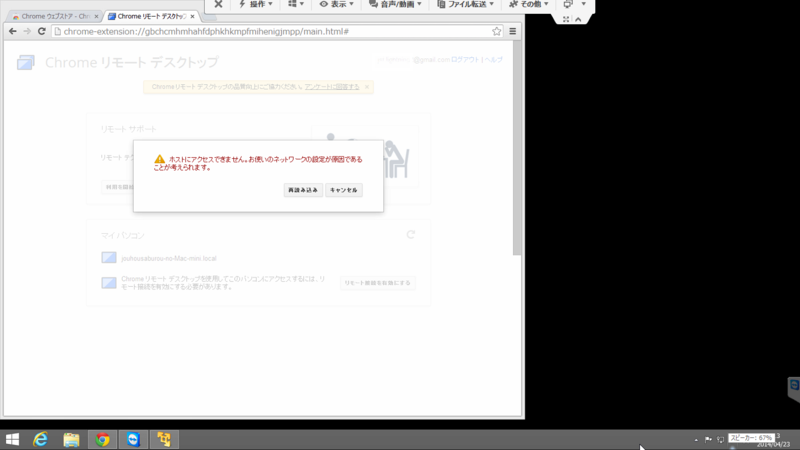800x450 pixels.
Task: Click the 2014/04/23 date in the taskbar
Action: click(x=773, y=444)
